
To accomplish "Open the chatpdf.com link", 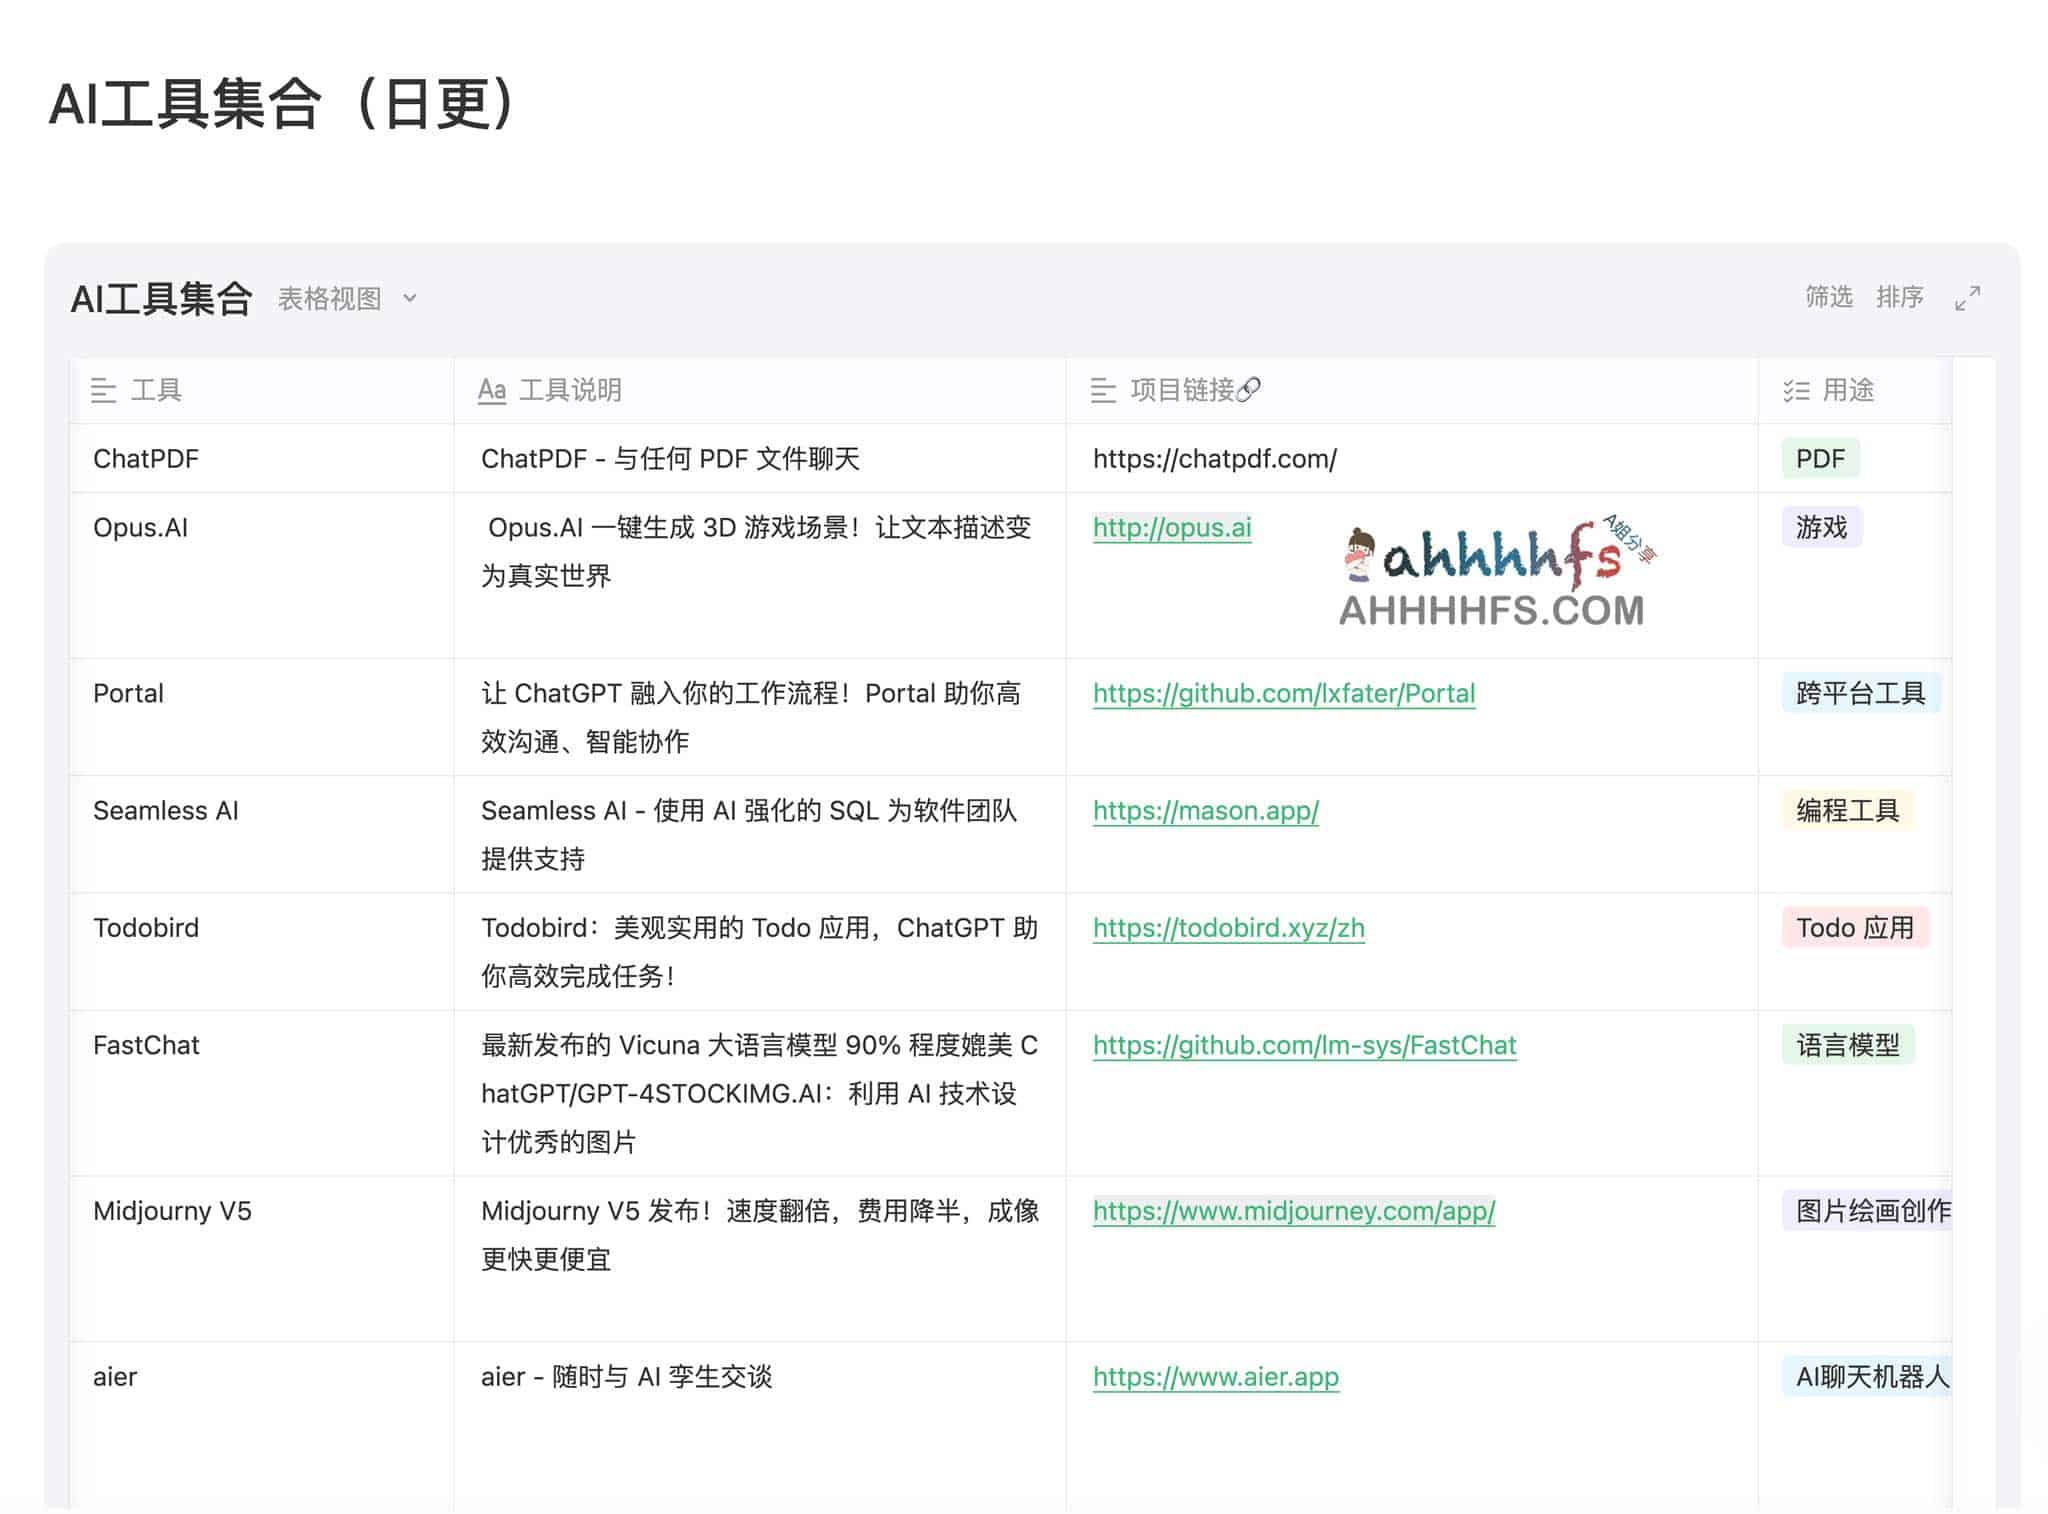I will click(1213, 459).
